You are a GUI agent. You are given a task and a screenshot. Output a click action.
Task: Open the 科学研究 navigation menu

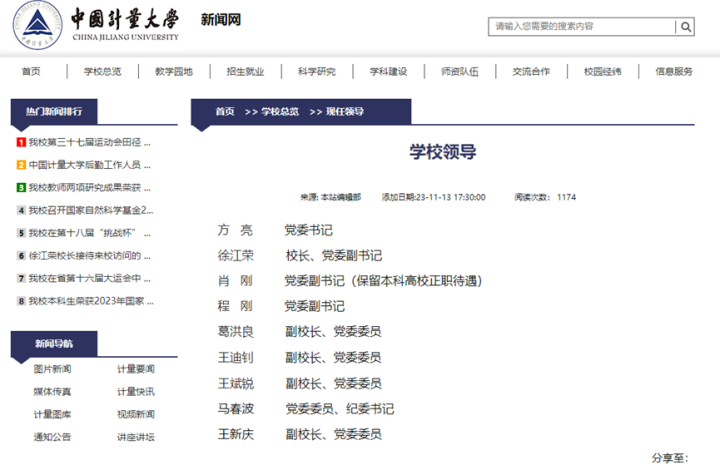[316, 71]
